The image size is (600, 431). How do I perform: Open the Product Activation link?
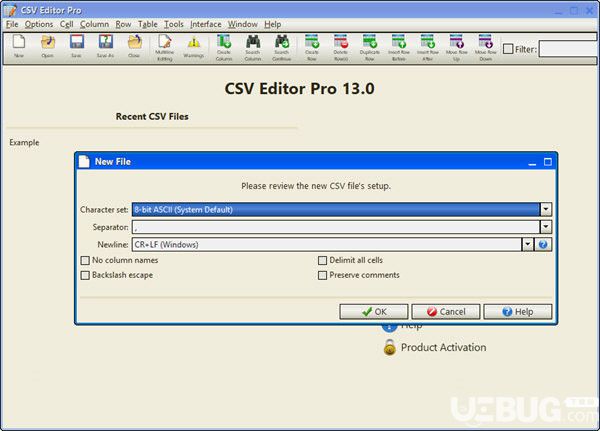point(443,347)
